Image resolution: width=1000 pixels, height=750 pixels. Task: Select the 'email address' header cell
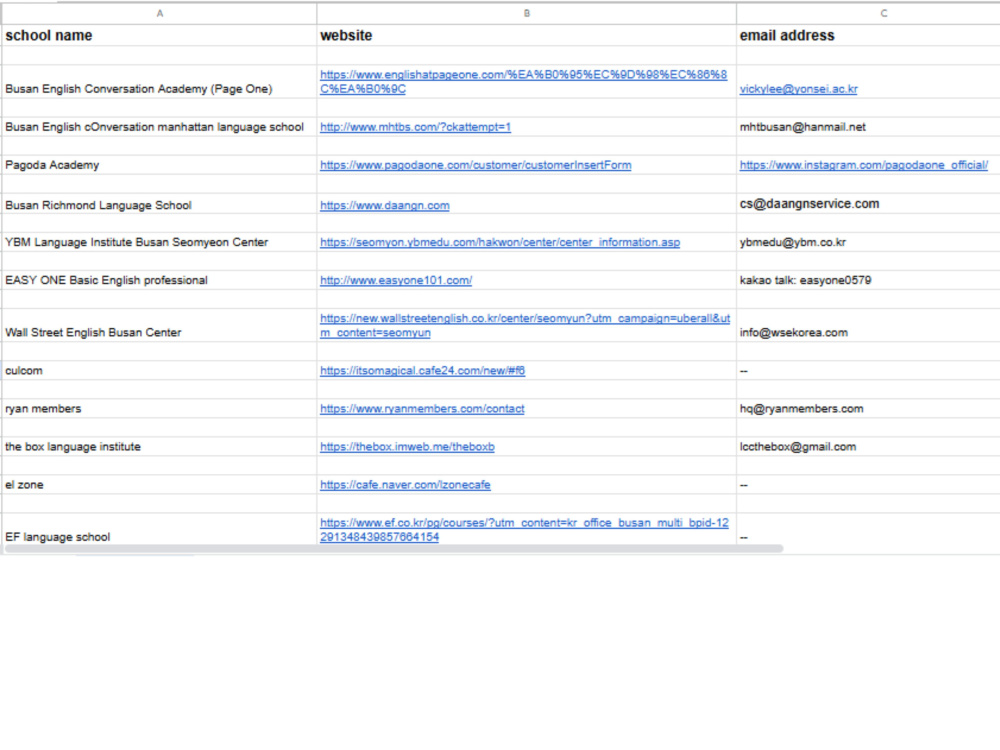coord(869,36)
